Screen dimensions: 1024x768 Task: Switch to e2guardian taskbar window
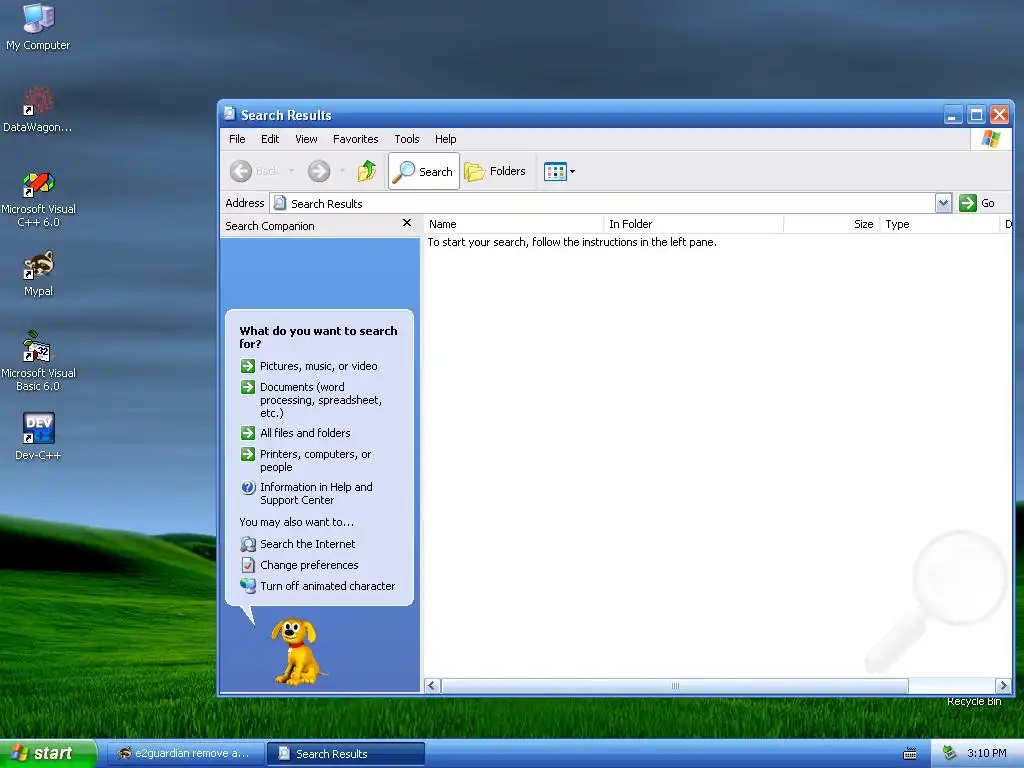coord(185,754)
